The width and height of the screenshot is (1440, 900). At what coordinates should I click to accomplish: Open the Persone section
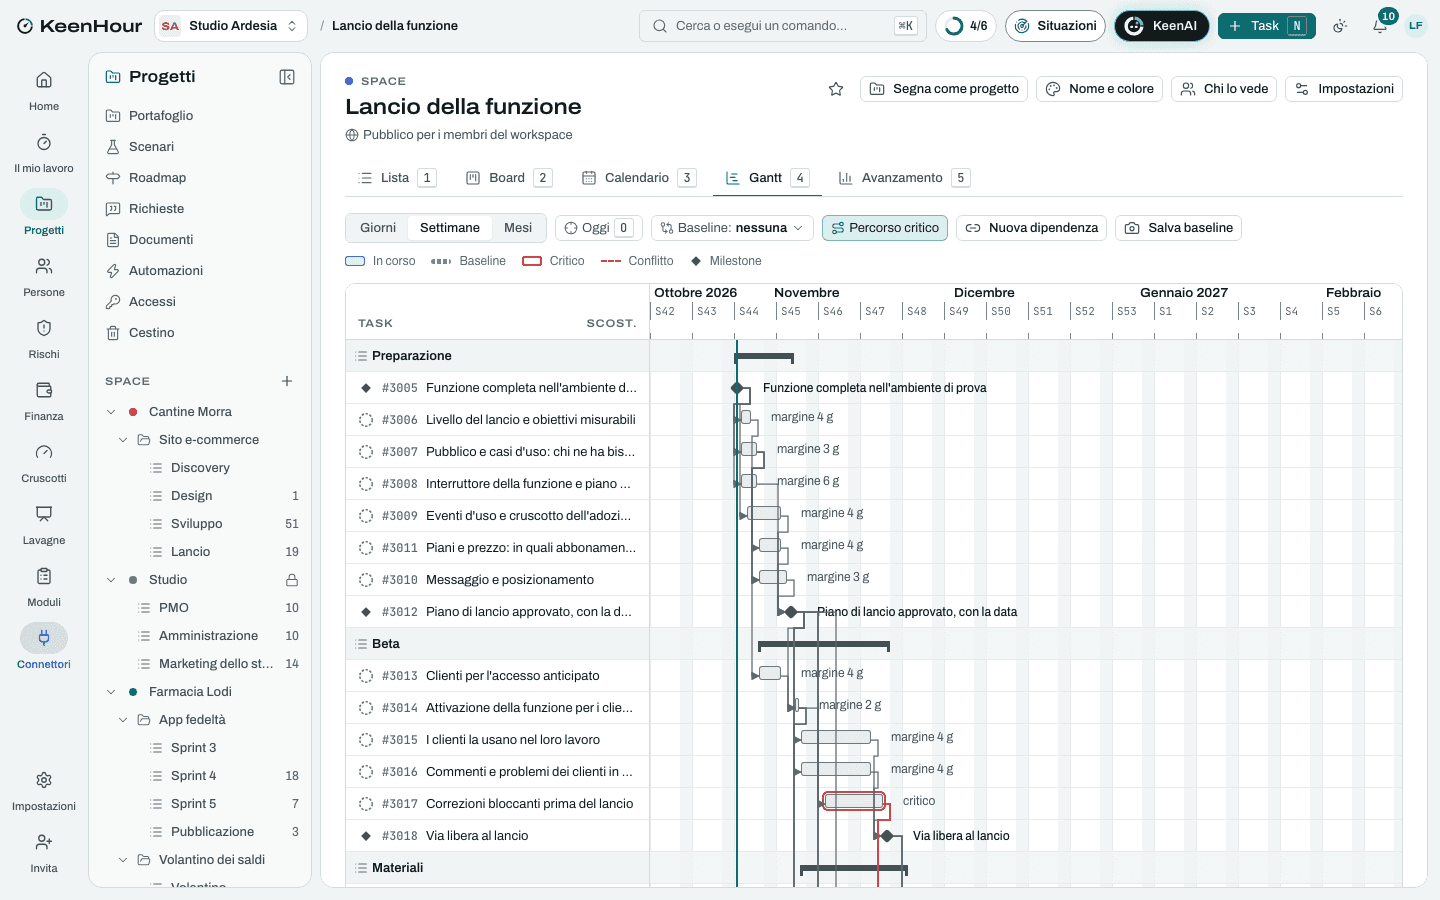click(x=44, y=277)
